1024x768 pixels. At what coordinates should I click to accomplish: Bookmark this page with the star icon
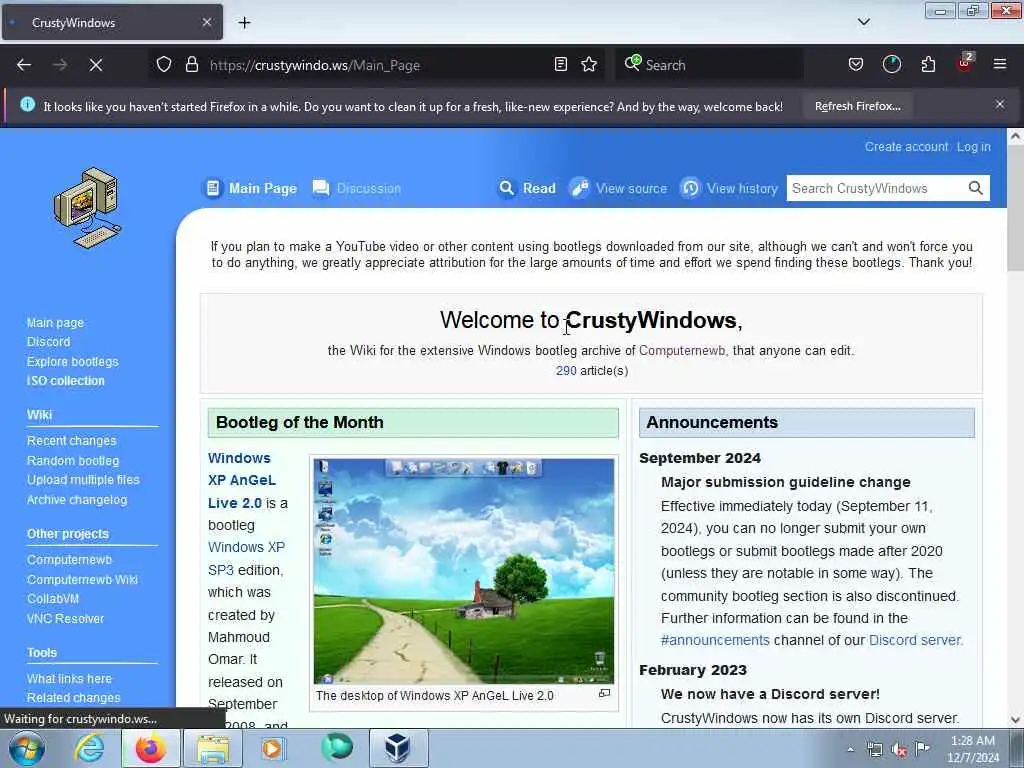(x=589, y=64)
